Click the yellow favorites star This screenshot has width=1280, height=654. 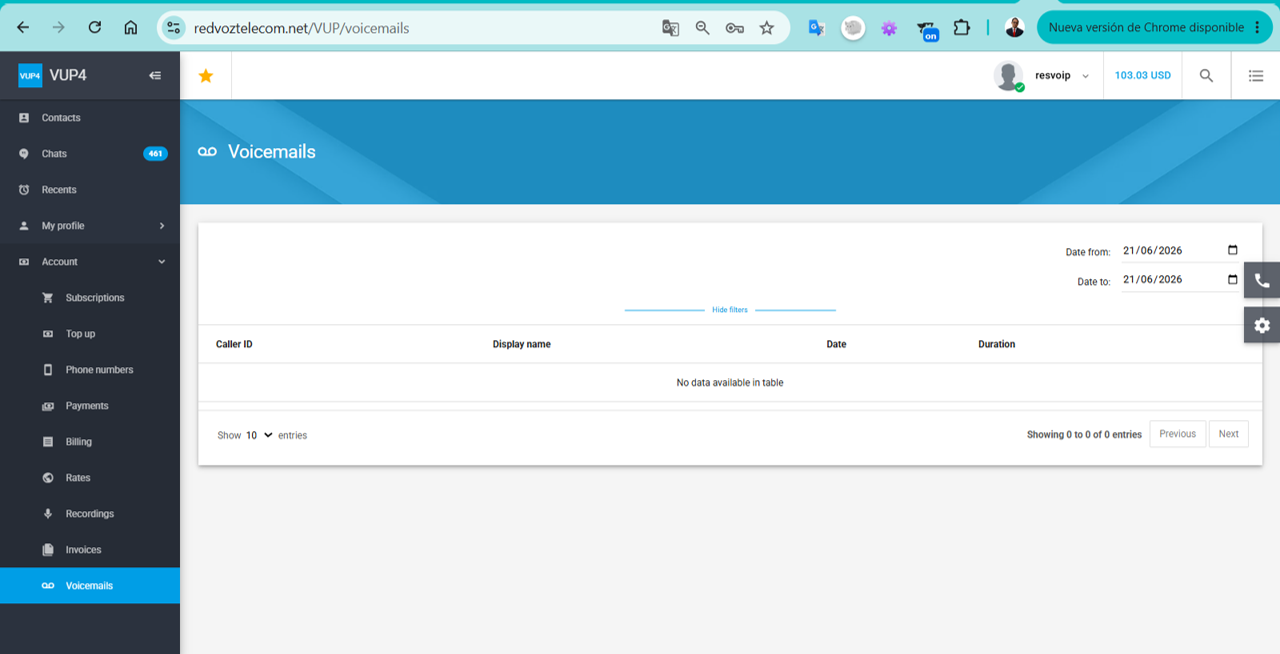(x=206, y=76)
